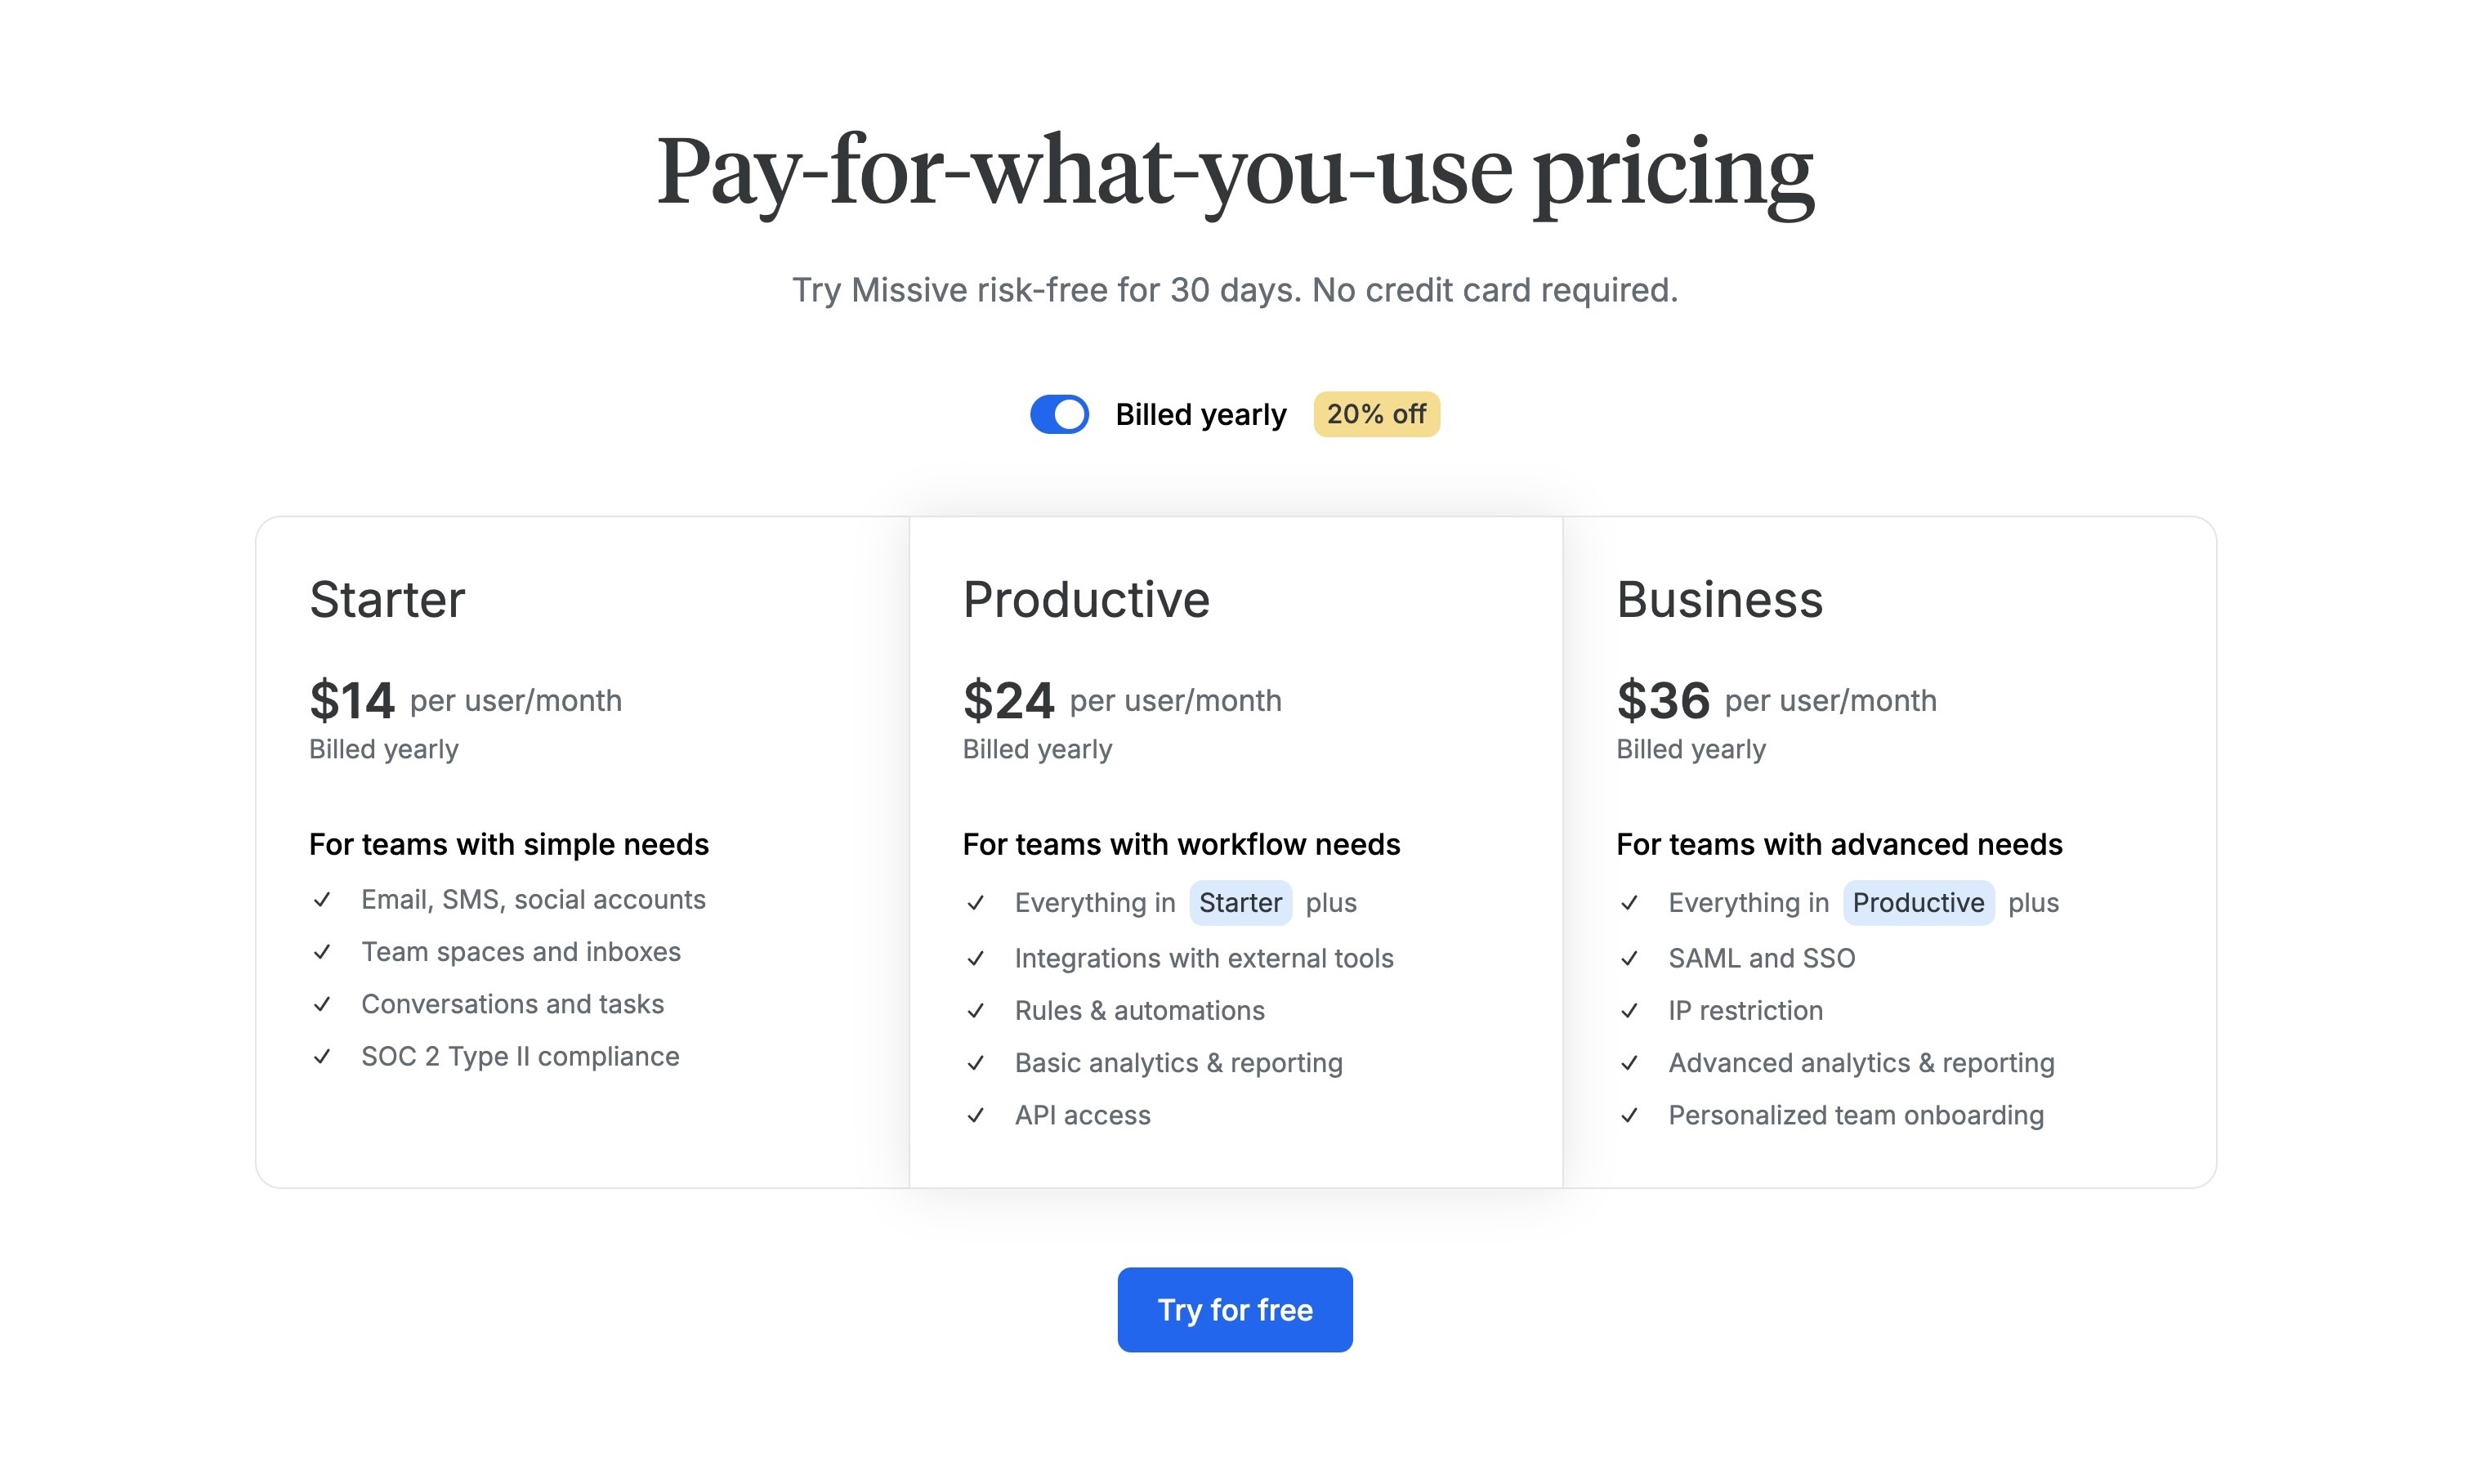Screen dimensions: 2471x1484
Task: Click Integrations with external tools feature
Action: tap(1204, 958)
